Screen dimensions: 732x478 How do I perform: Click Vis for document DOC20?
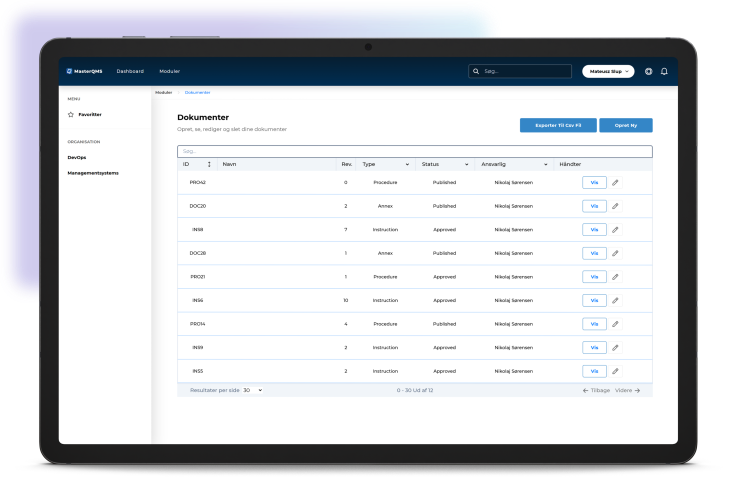click(x=594, y=206)
